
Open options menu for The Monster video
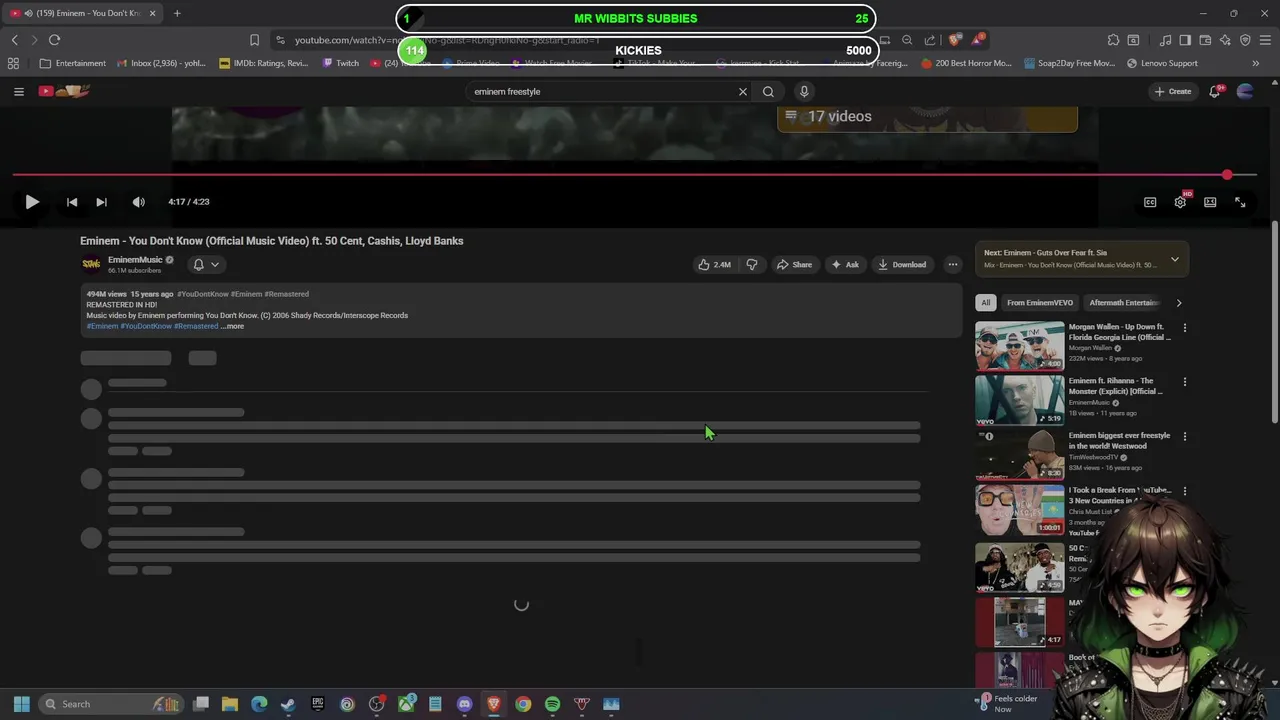point(1185,382)
